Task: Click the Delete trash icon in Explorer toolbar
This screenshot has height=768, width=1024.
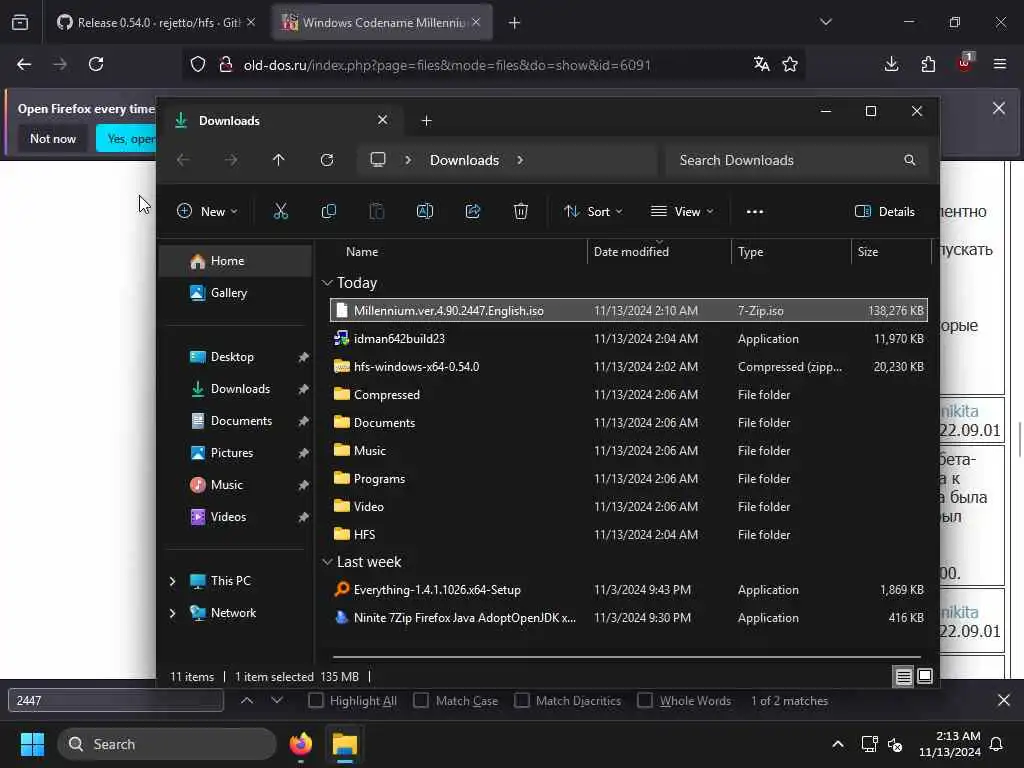Action: pyautogui.click(x=520, y=211)
